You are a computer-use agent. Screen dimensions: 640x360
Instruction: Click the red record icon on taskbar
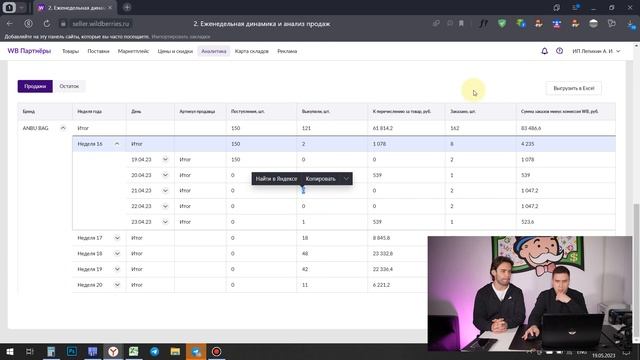(x=216, y=351)
